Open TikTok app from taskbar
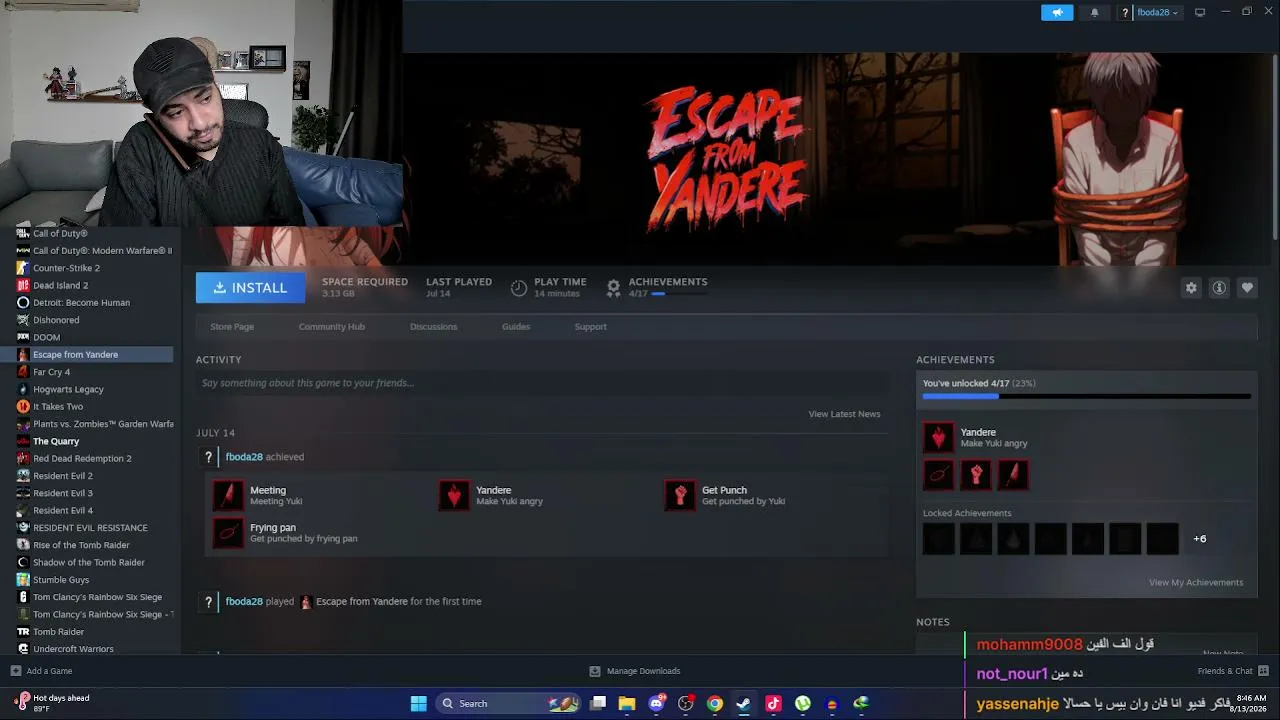 click(x=773, y=703)
